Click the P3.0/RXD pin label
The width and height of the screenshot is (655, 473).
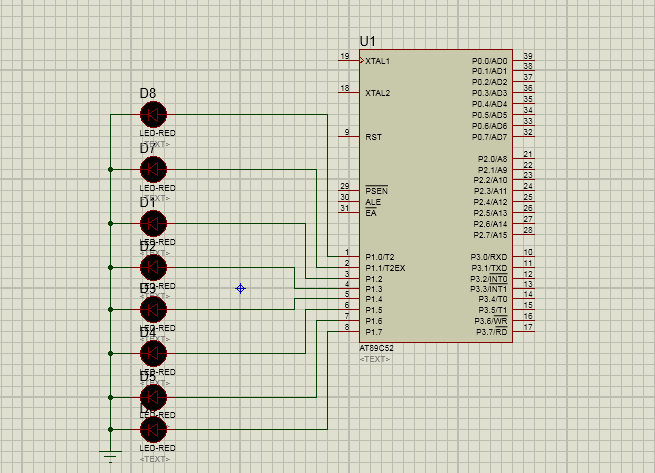tap(490, 256)
